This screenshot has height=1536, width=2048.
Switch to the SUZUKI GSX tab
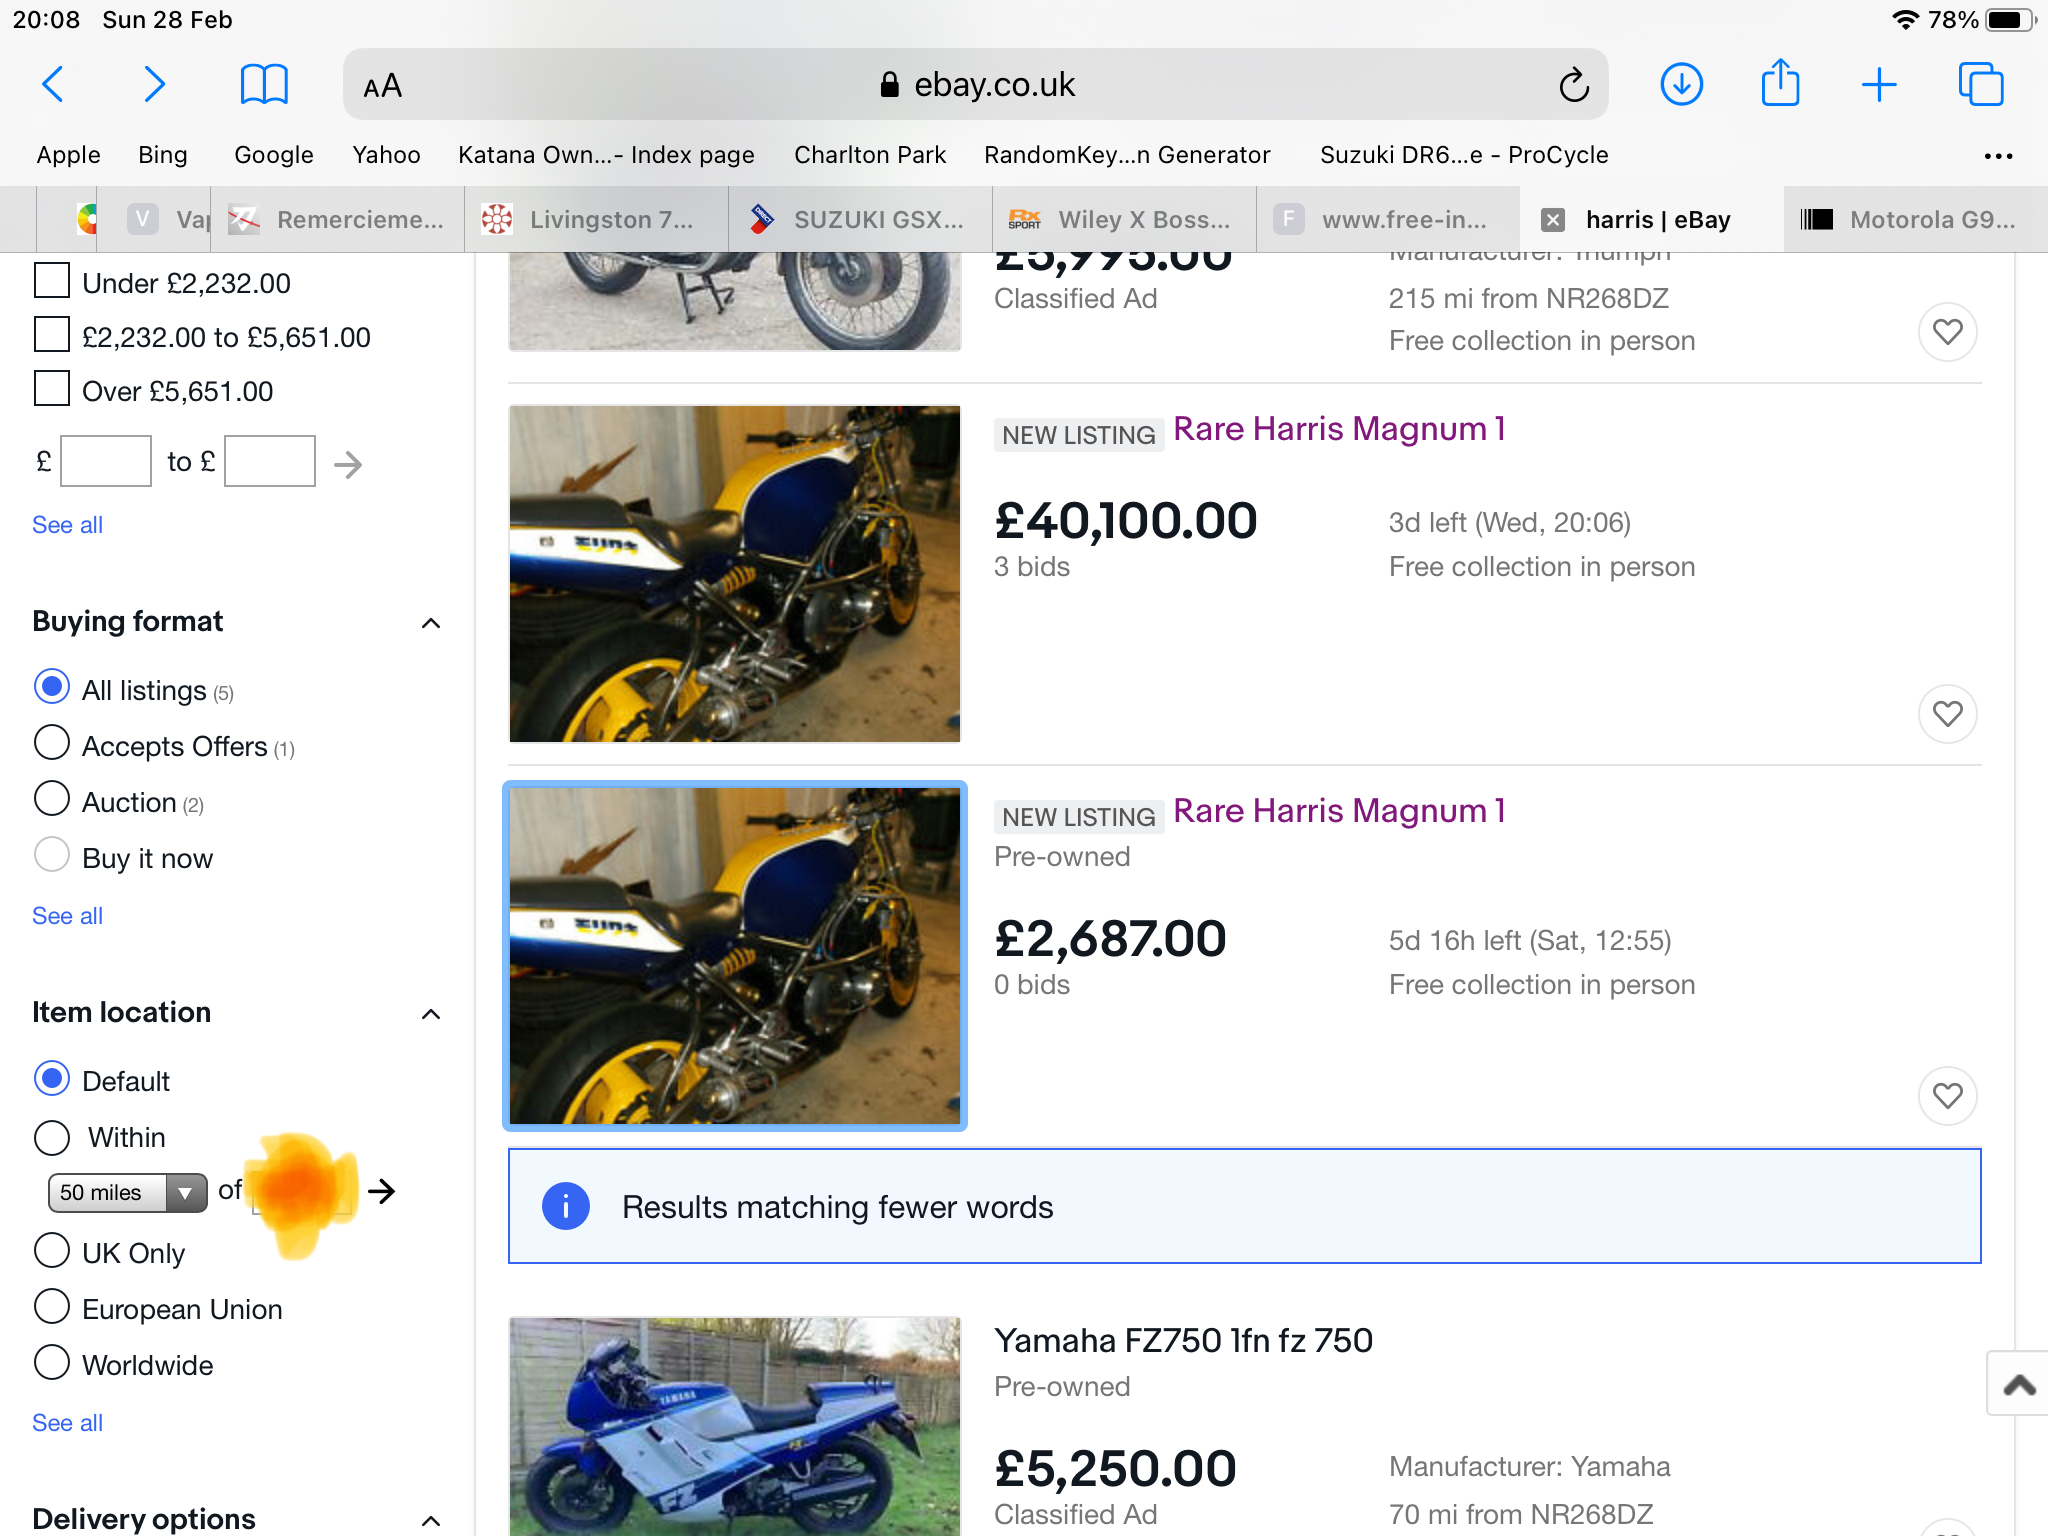pyautogui.click(x=860, y=220)
